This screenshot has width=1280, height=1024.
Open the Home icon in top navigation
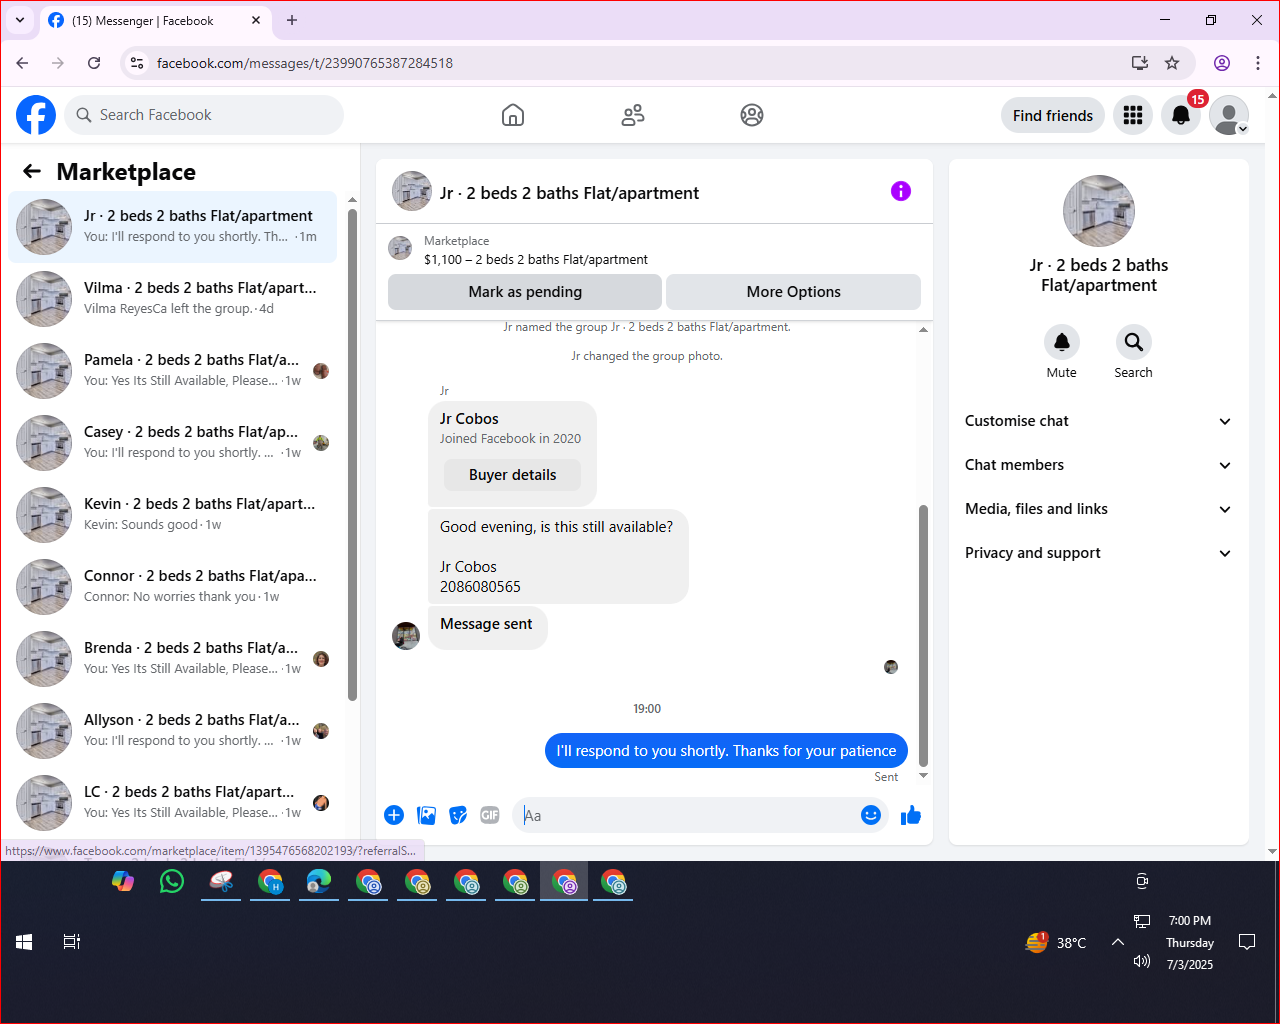pos(513,115)
